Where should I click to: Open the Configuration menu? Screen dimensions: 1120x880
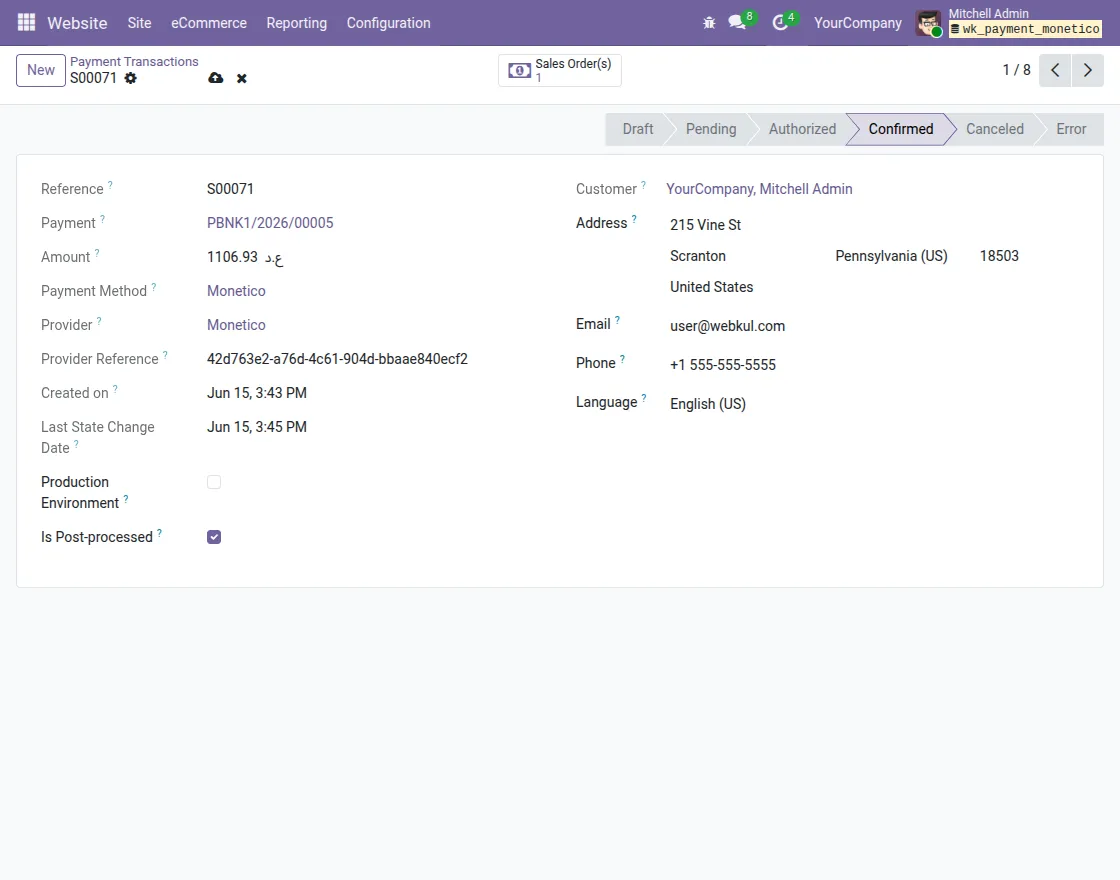click(x=389, y=23)
